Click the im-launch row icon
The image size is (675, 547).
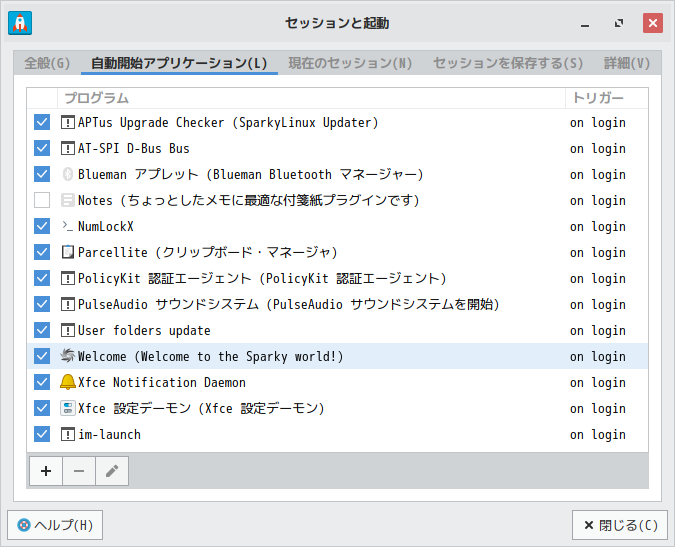[x=68, y=434]
